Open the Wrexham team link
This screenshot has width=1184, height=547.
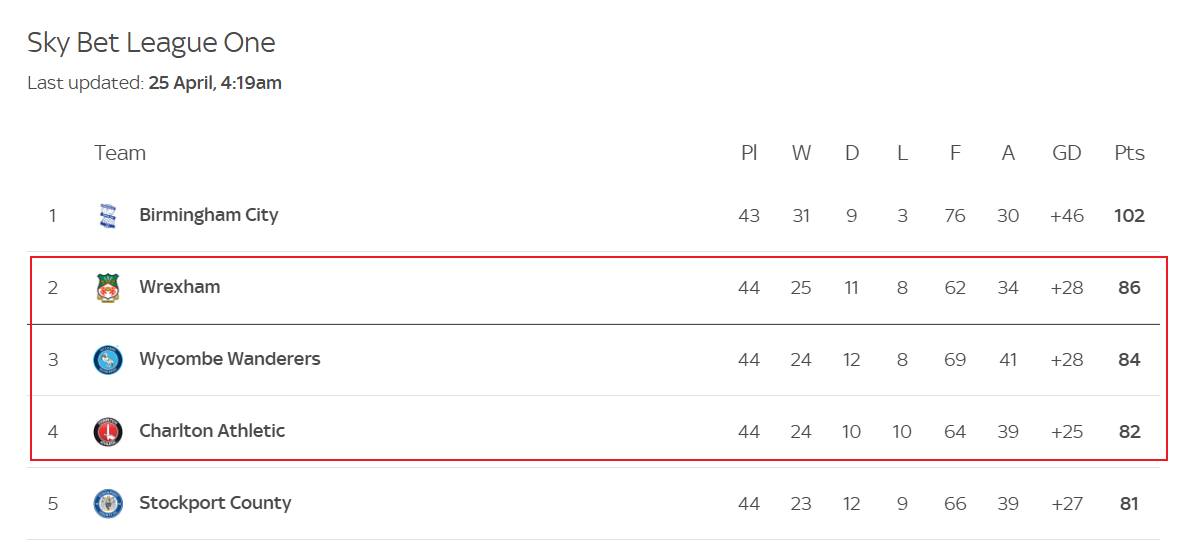(x=180, y=287)
